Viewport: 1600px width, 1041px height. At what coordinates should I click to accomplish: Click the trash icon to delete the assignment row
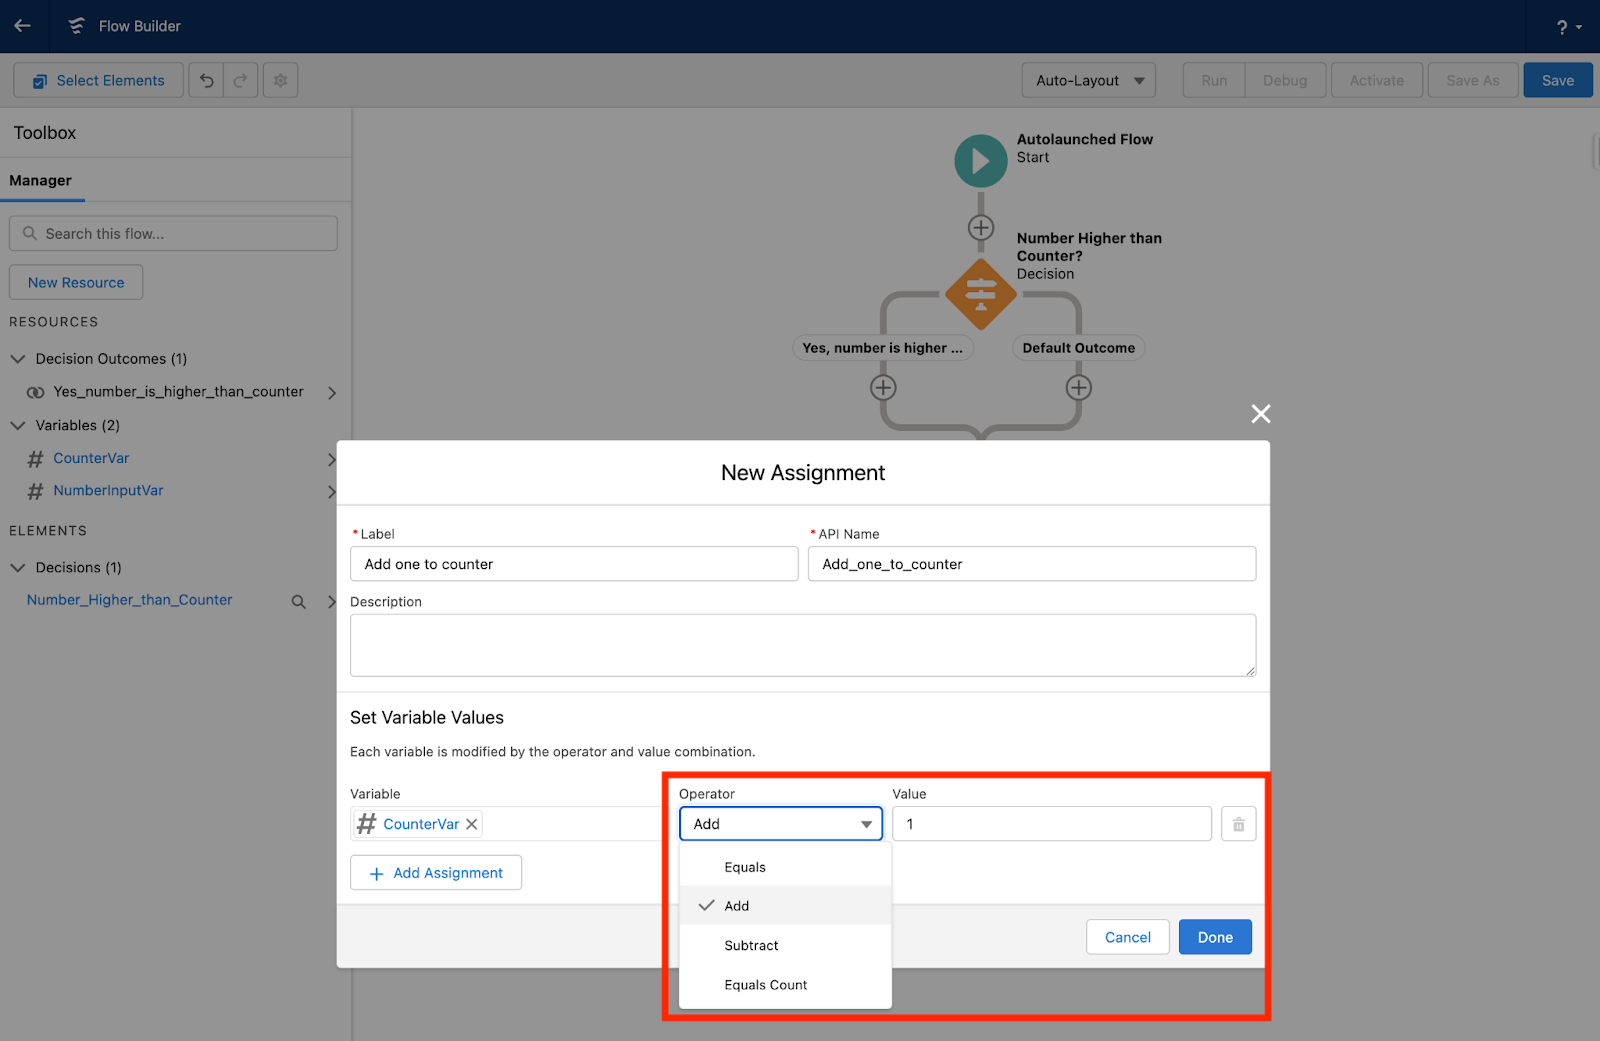click(1238, 823)
